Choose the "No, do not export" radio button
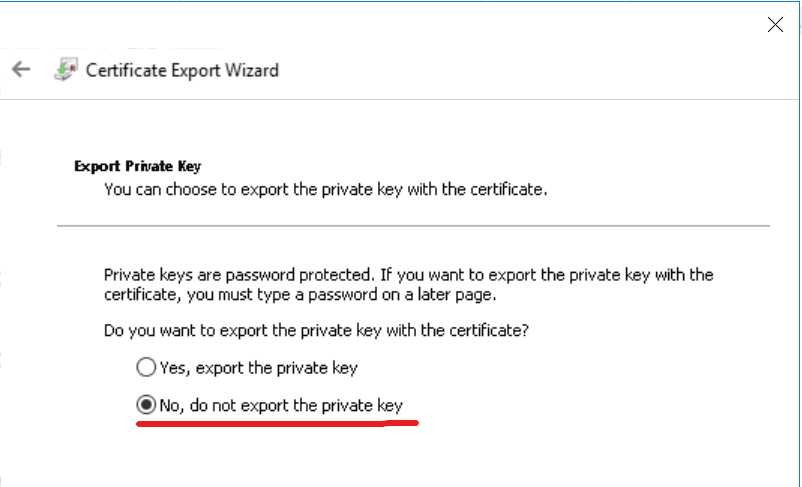Screen dimensions: 802x487 pyautogui.click(x=146, y=405)
